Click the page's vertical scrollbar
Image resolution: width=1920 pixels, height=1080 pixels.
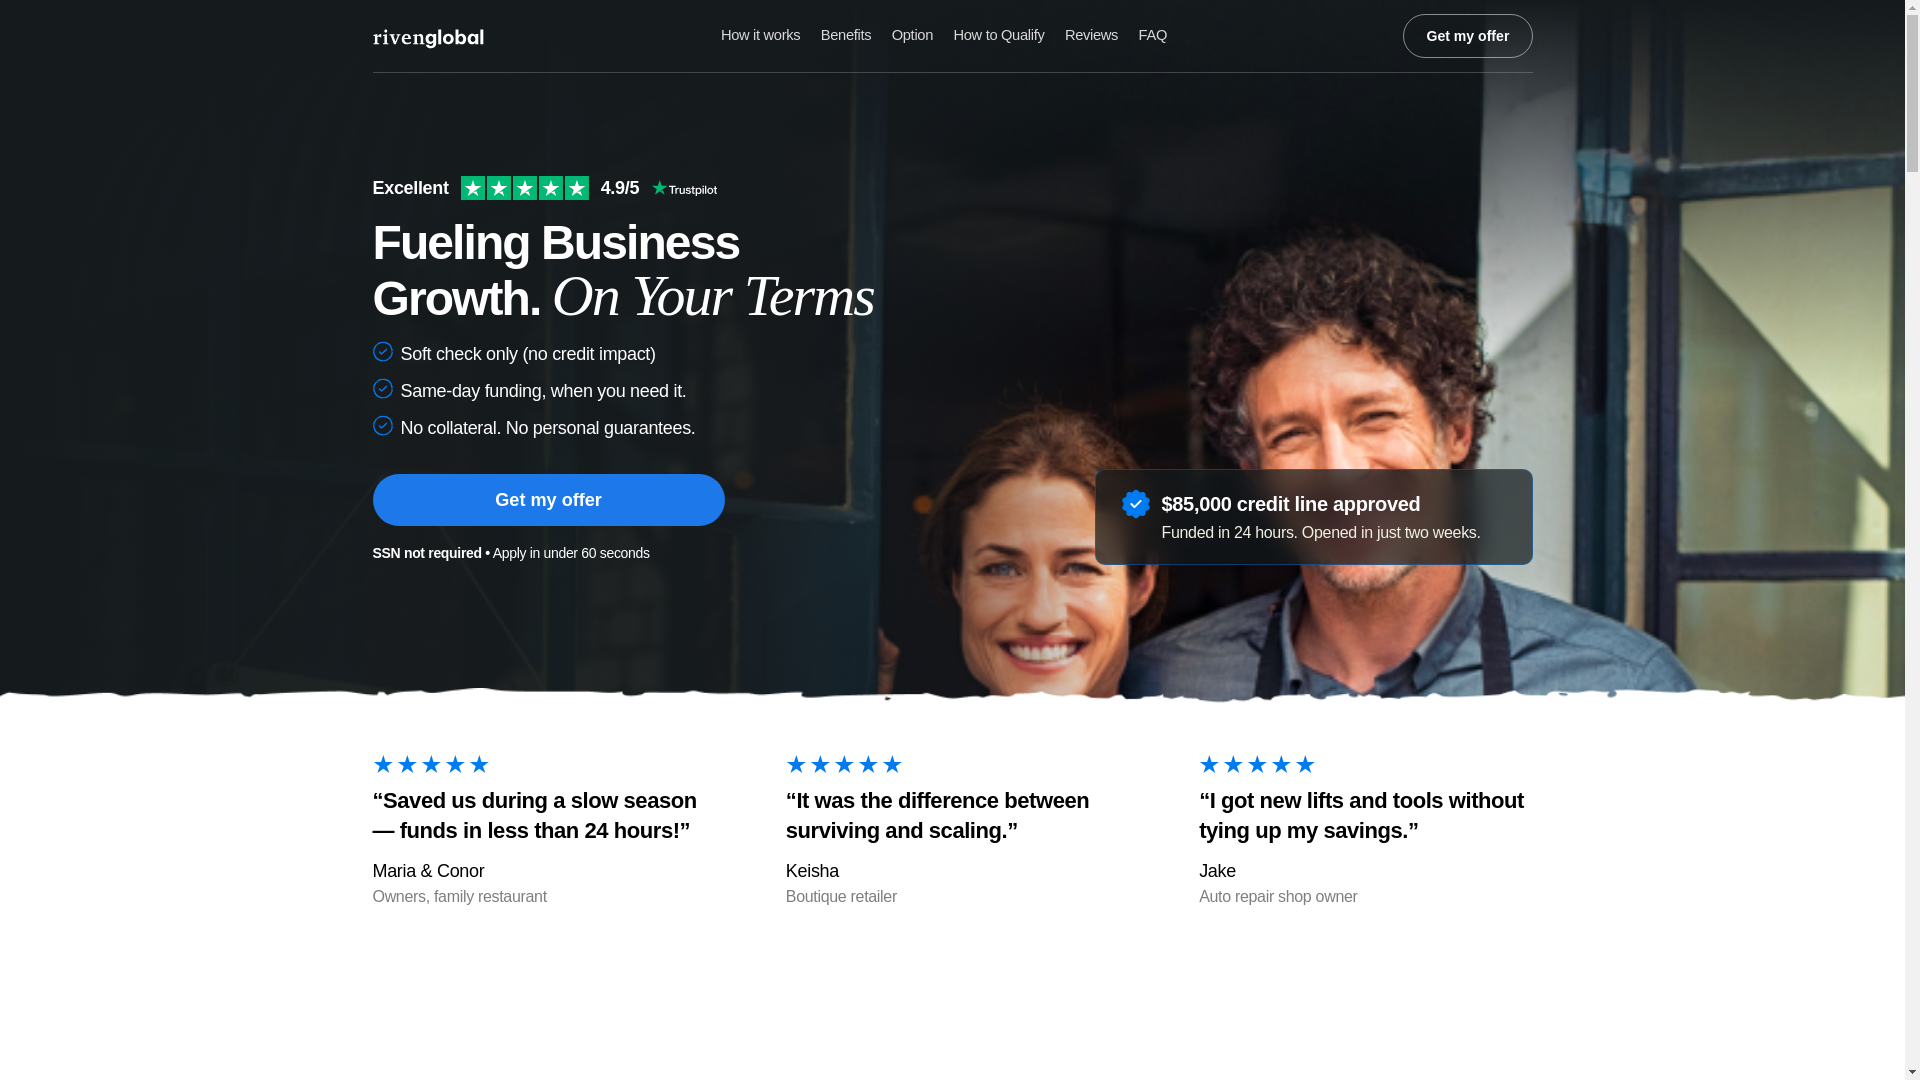[1912, 540]
